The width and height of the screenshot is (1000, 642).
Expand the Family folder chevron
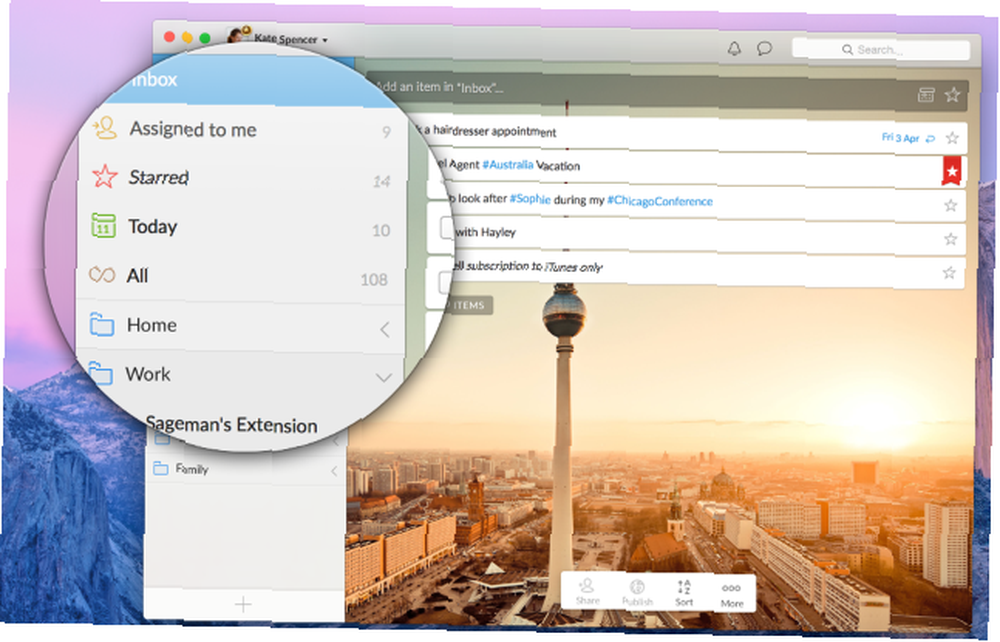click(x=334, y=471)
